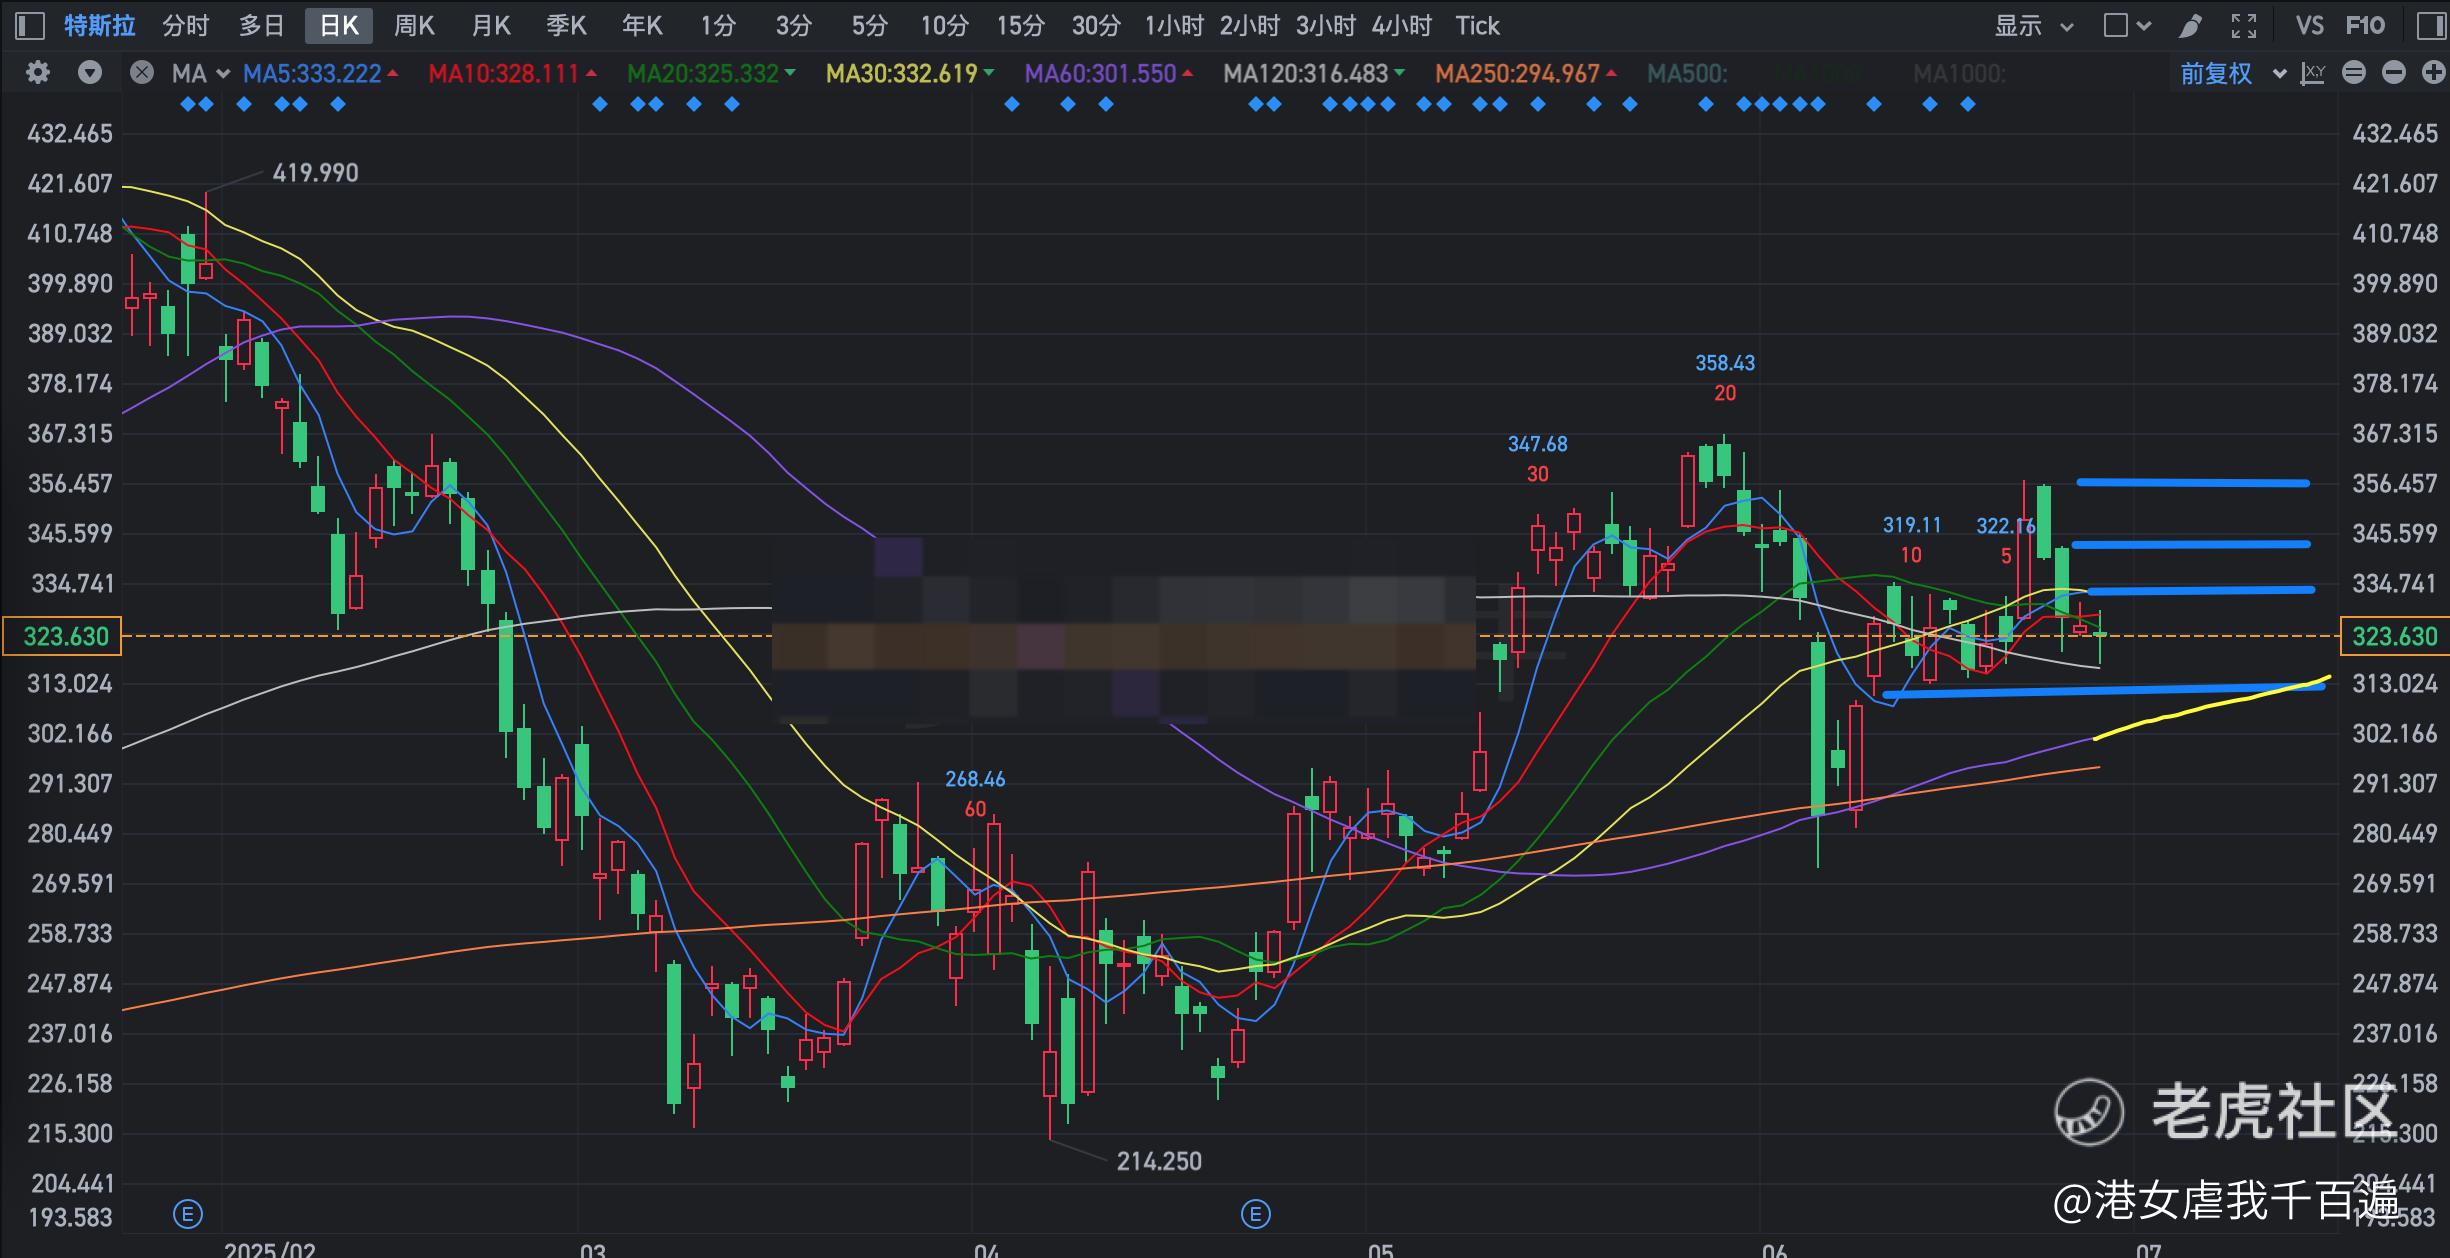Switch to 分时 intraday view
The width and height of the screenshot is (2450, 1258).
coord(186,25)
